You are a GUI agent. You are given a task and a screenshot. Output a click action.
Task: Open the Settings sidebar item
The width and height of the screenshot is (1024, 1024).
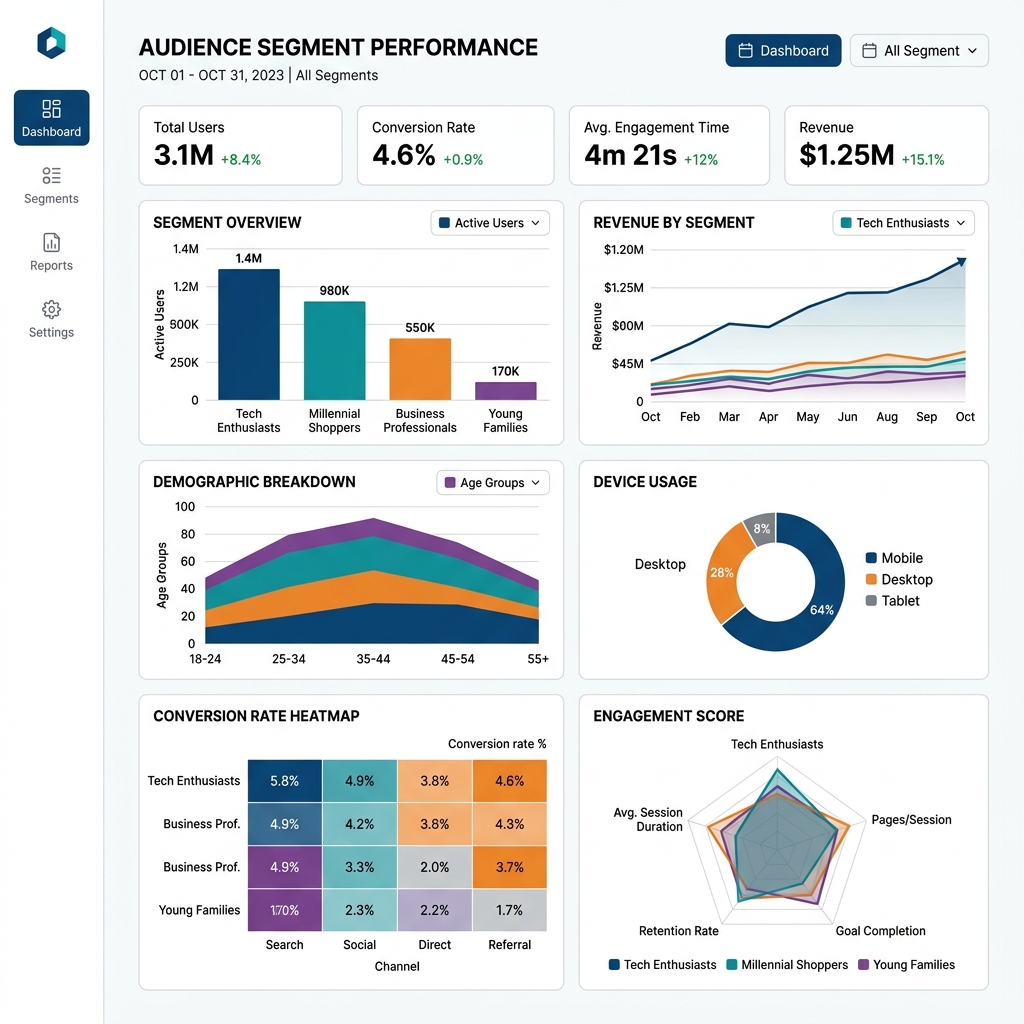pyautogui.click(x=52, y=319)
